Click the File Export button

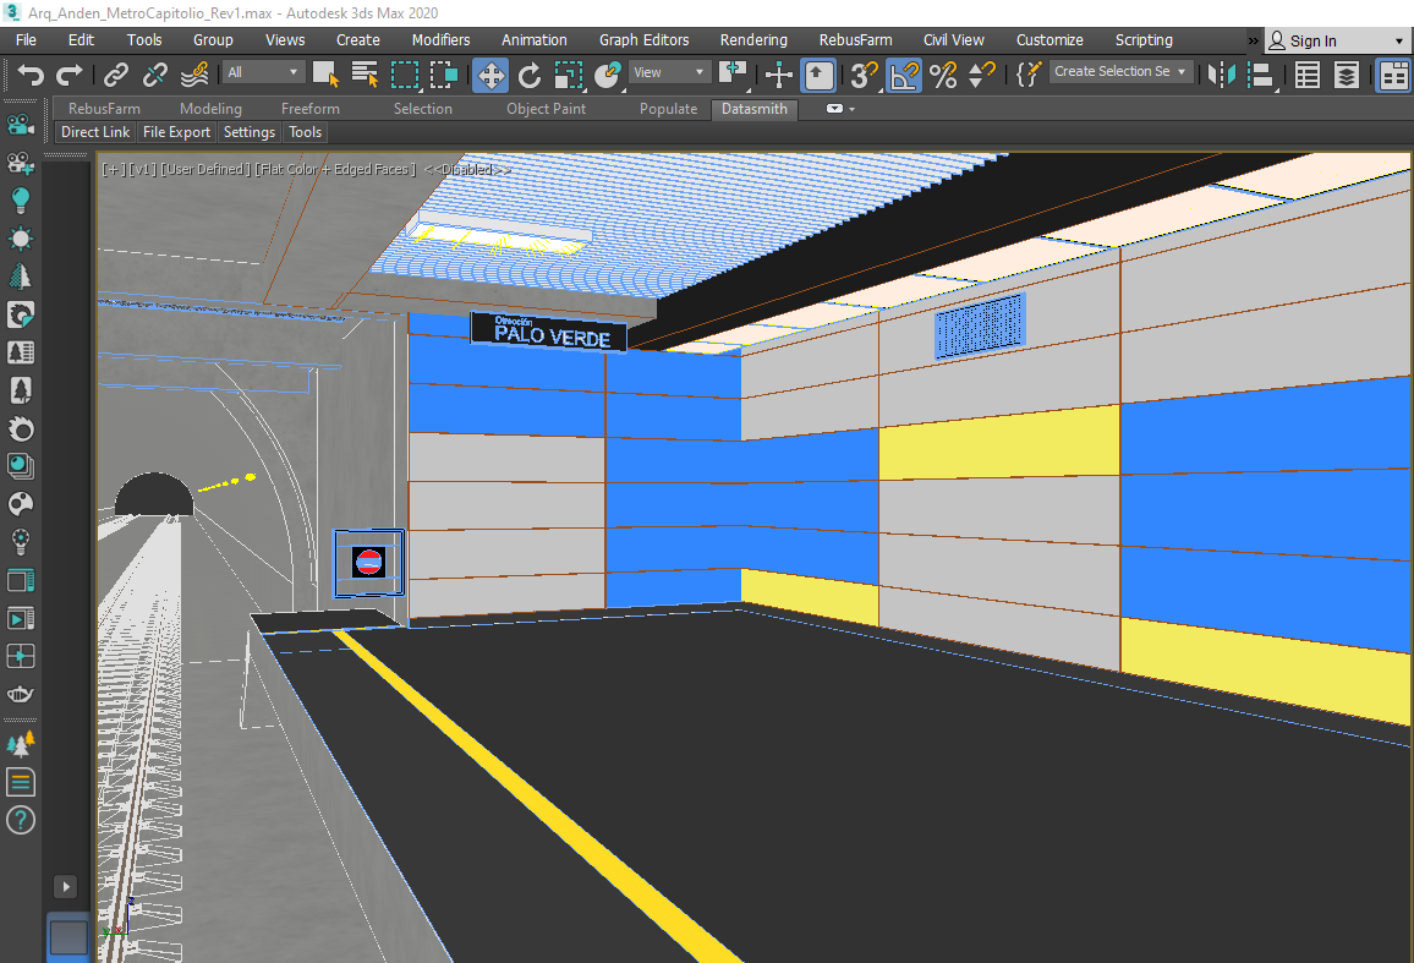(x=177, y=132)
